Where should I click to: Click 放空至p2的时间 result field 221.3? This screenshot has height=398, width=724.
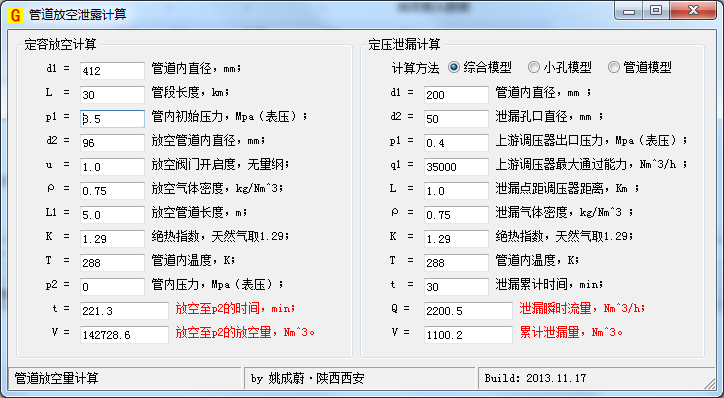(x=124, y=311)
